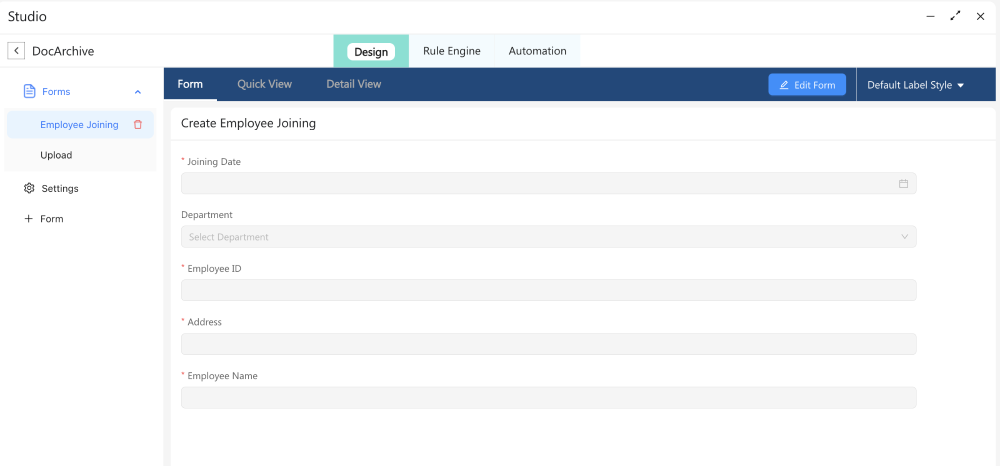Click the Employee Name input field
Viewport: 1000px width, 466px height.
[548, 398]
